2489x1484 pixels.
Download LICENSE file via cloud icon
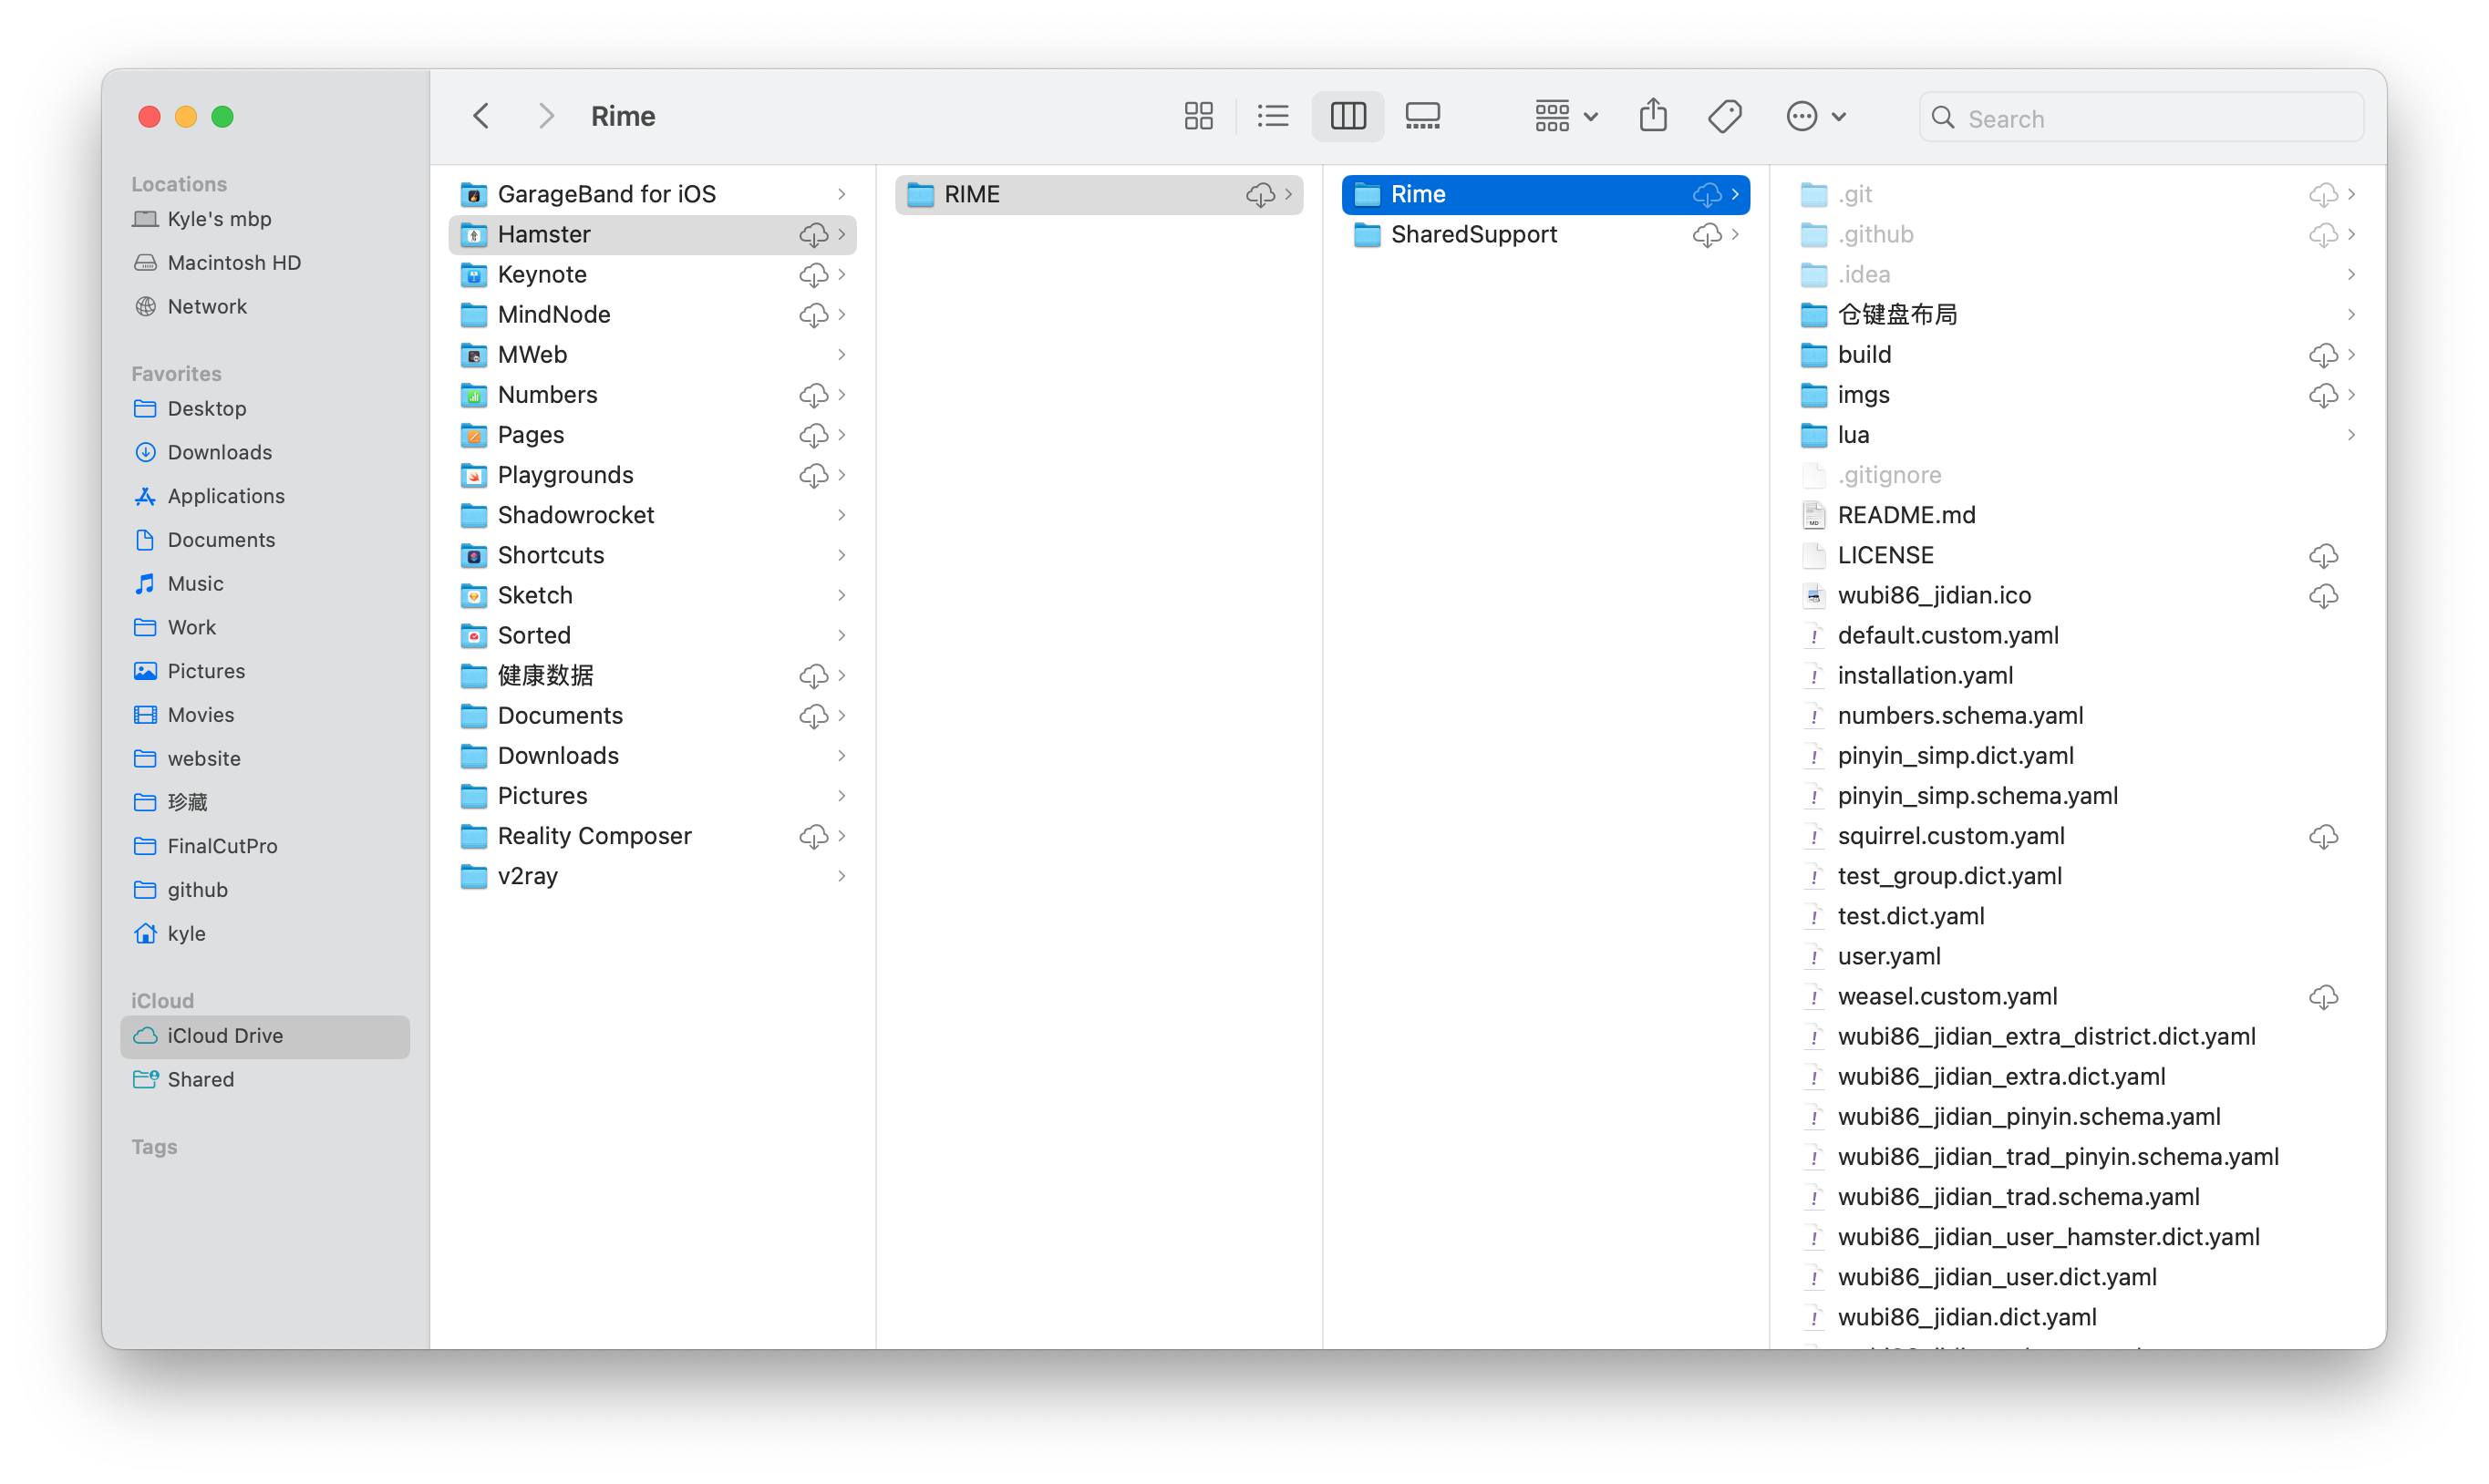tap(2323, 555)
